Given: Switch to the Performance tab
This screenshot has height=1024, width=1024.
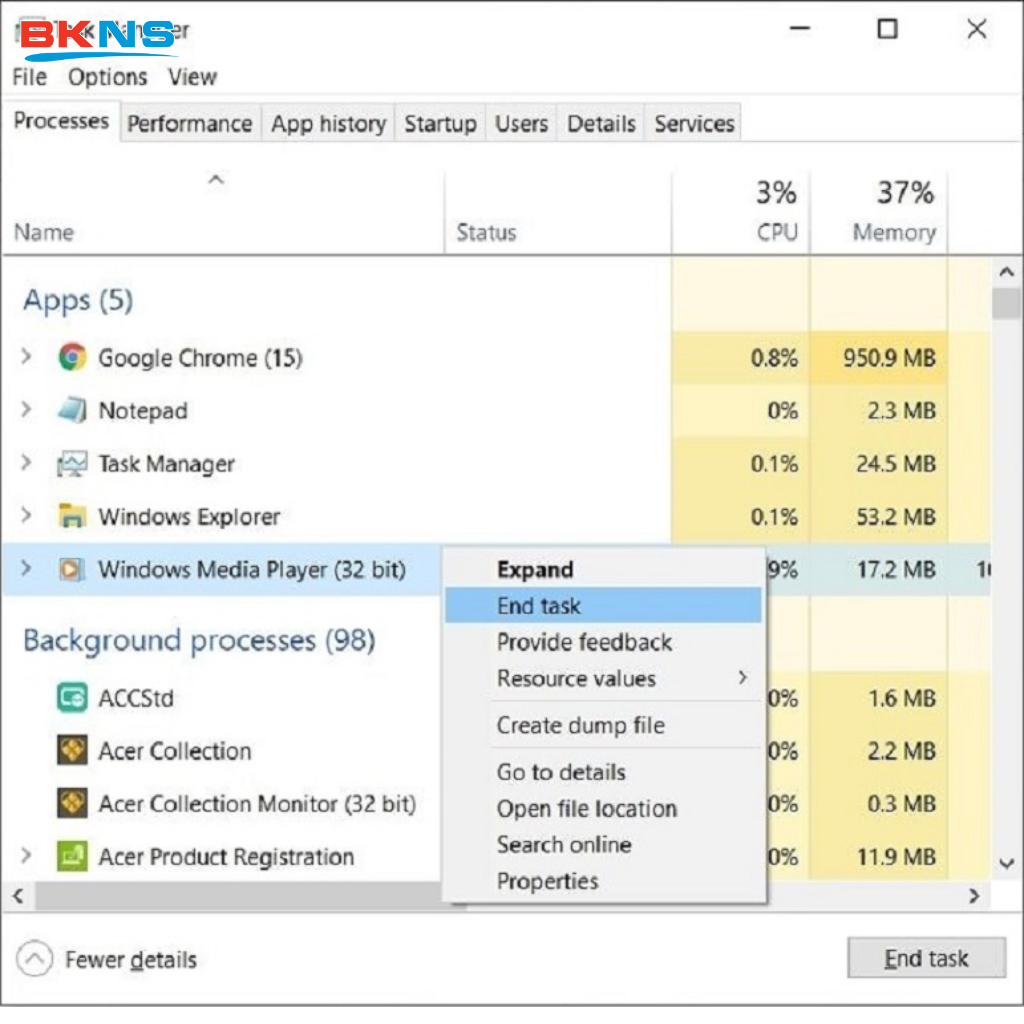Looking at the screenshot, I should click(x=189, y=124).
